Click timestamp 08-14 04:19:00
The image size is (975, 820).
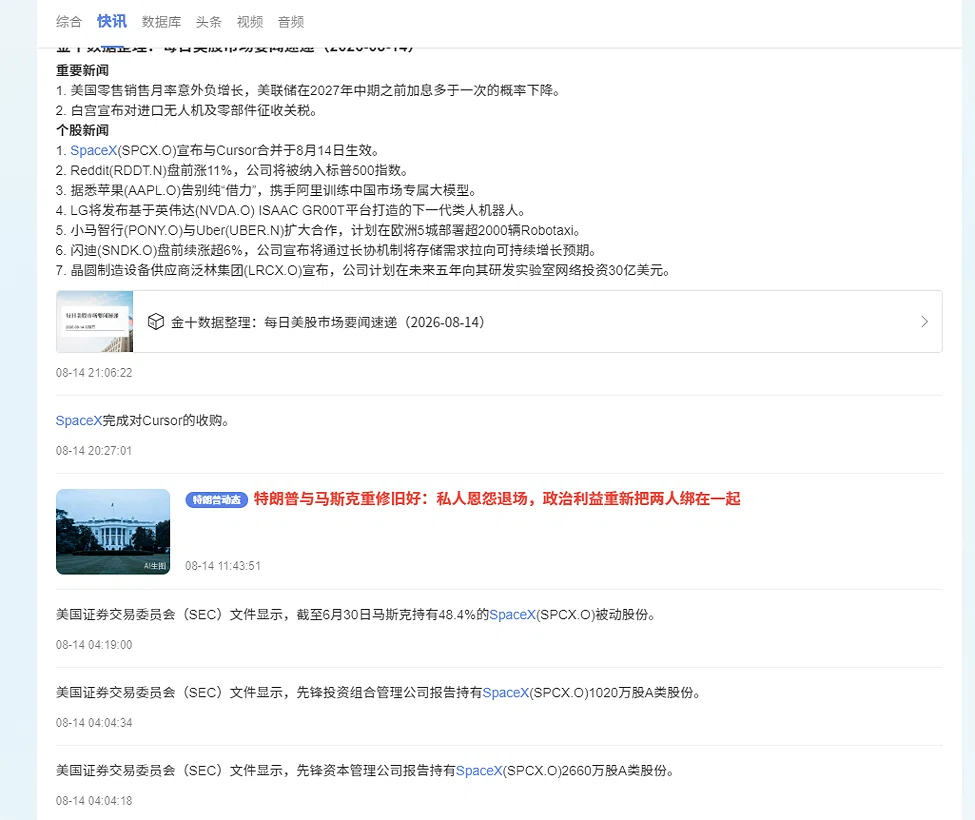pos(94,645)
